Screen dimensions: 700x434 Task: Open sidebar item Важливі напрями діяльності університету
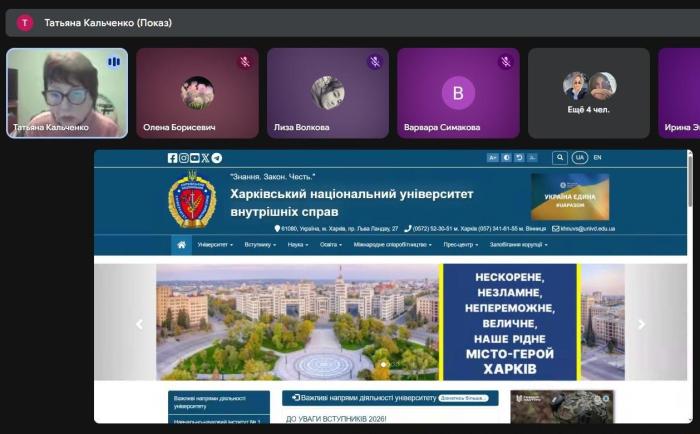pyautogui.click(x=219, y=402)
